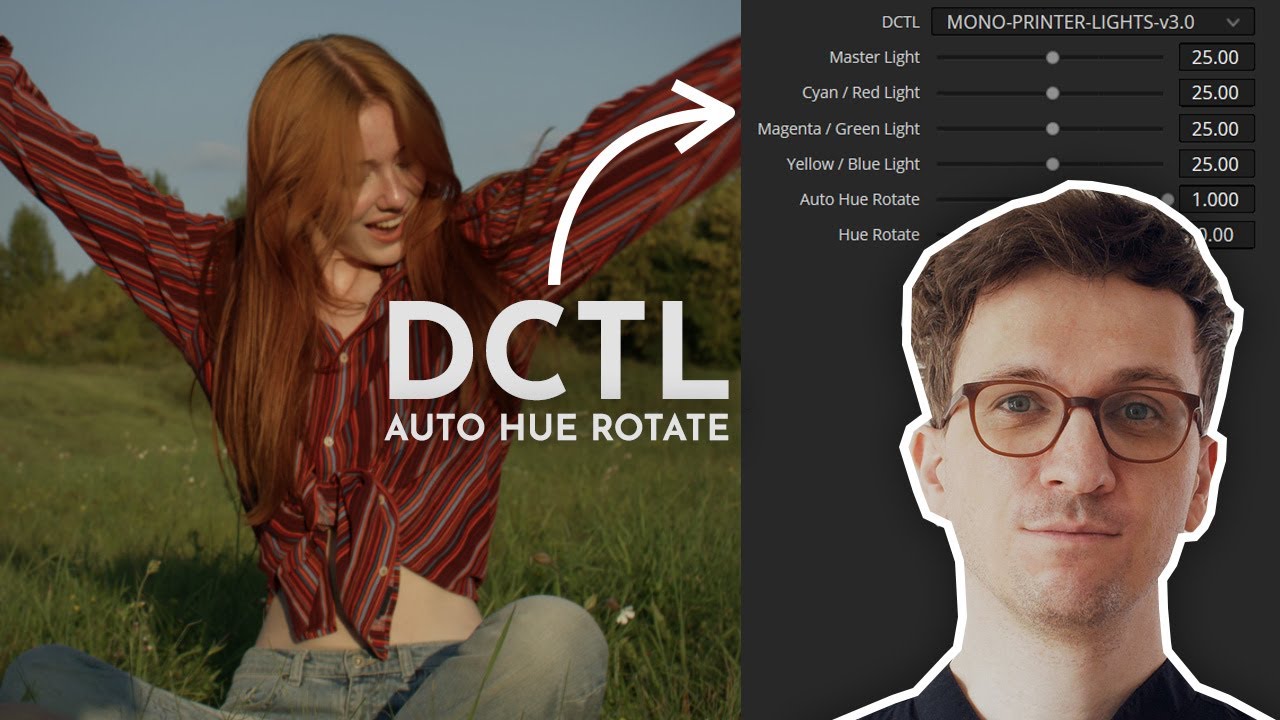Adjust the Yellow / Blue Light slider handle
The height and width of the screenshot is (720, 1280).
coord(1052,164)
